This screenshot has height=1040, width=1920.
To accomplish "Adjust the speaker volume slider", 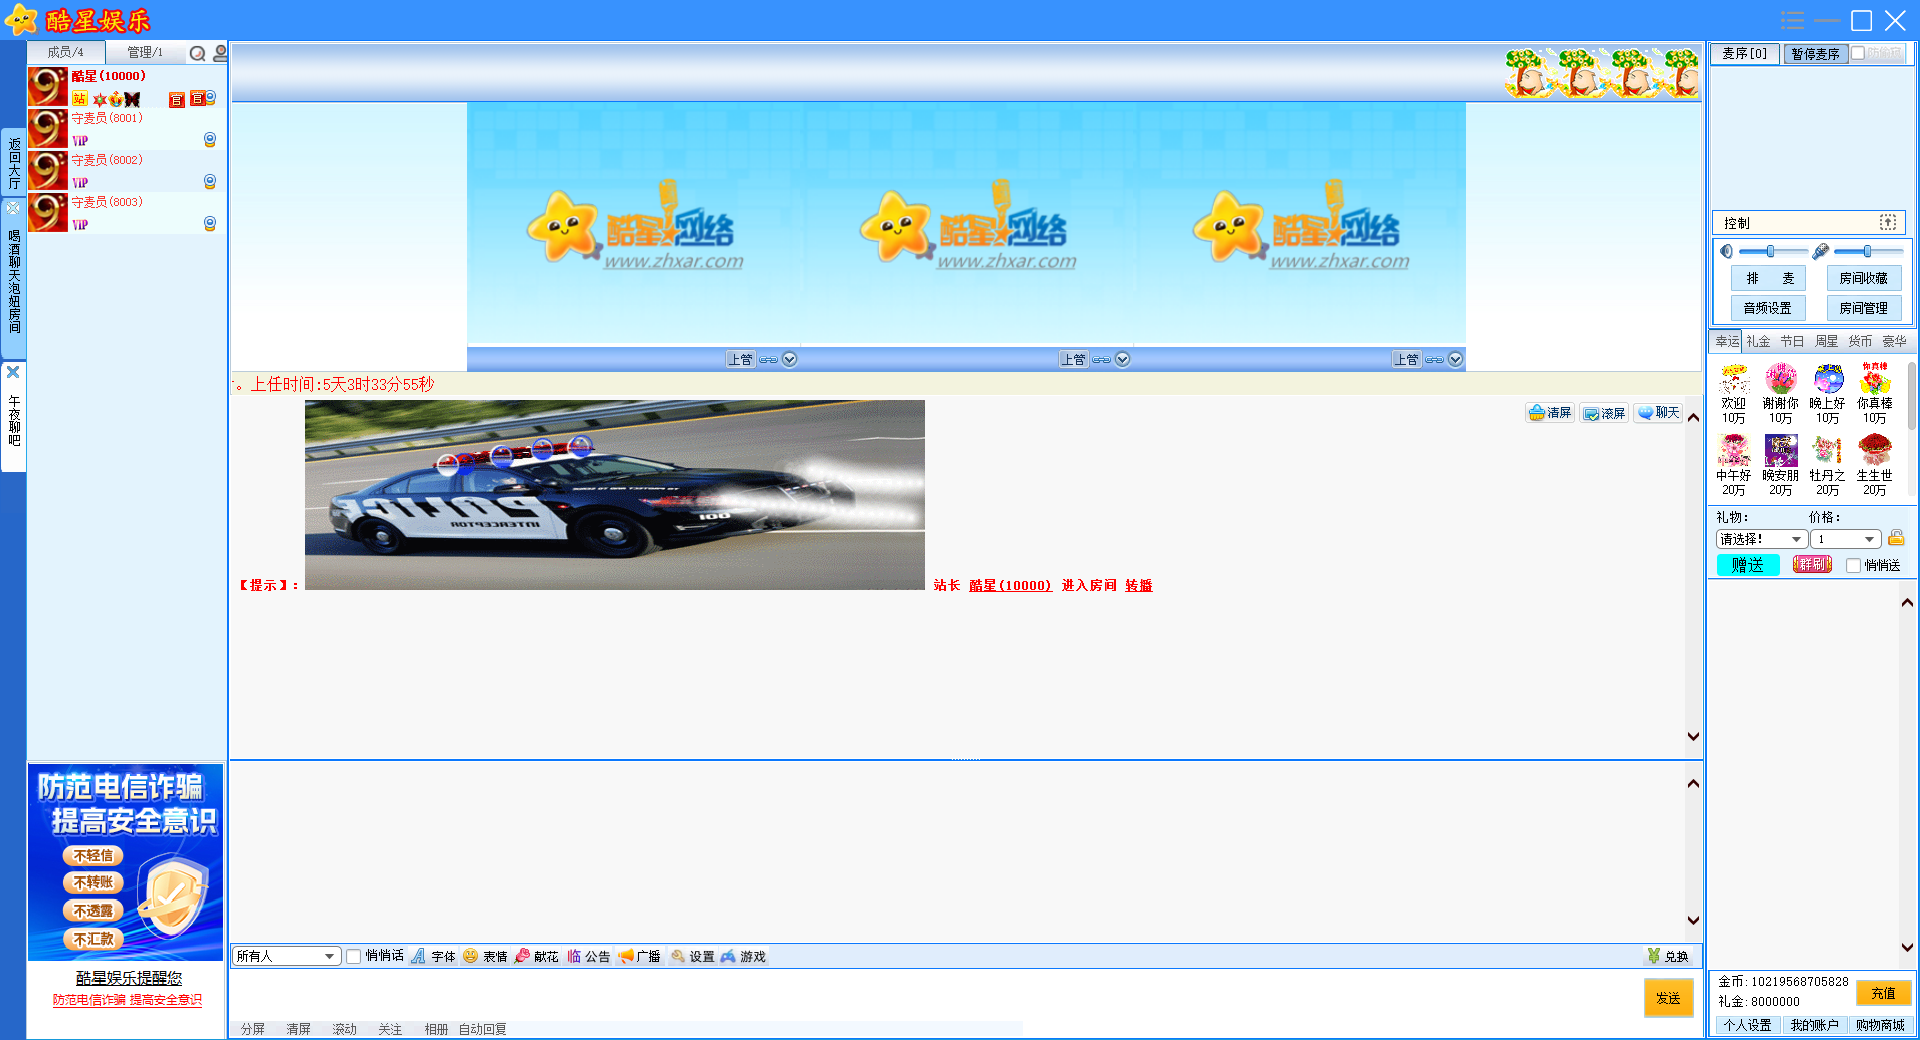I will [x=1770, y=251].
